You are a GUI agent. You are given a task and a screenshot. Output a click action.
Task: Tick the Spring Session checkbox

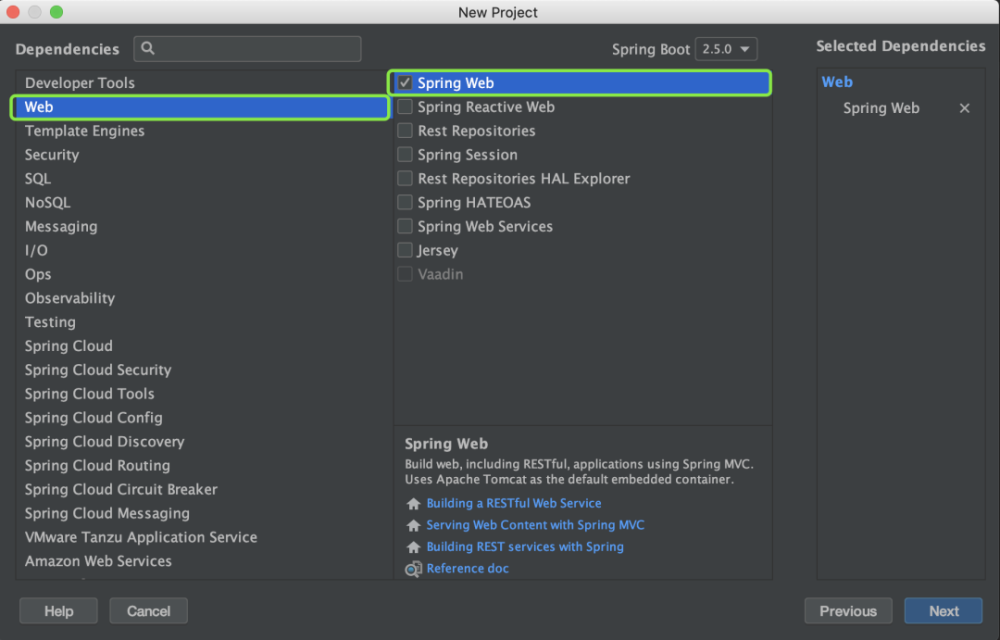[405, 155]
